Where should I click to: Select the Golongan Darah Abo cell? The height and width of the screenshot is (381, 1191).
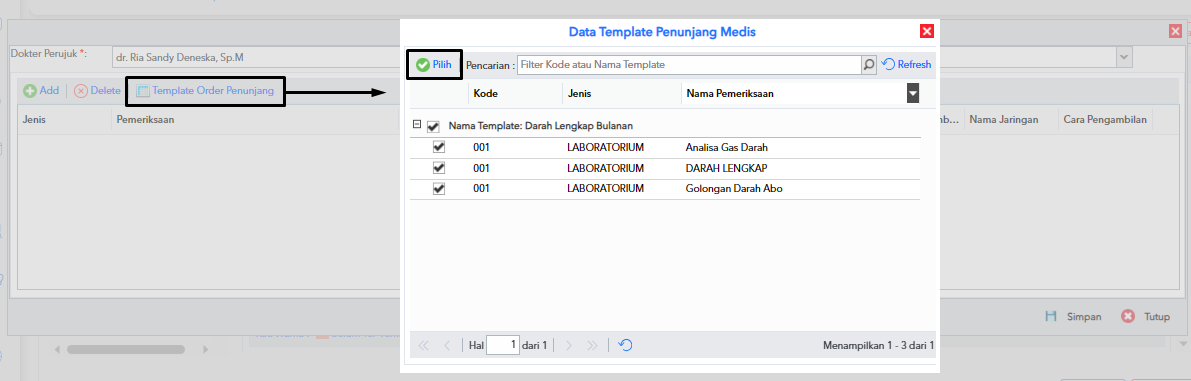[x=734, y=188]
